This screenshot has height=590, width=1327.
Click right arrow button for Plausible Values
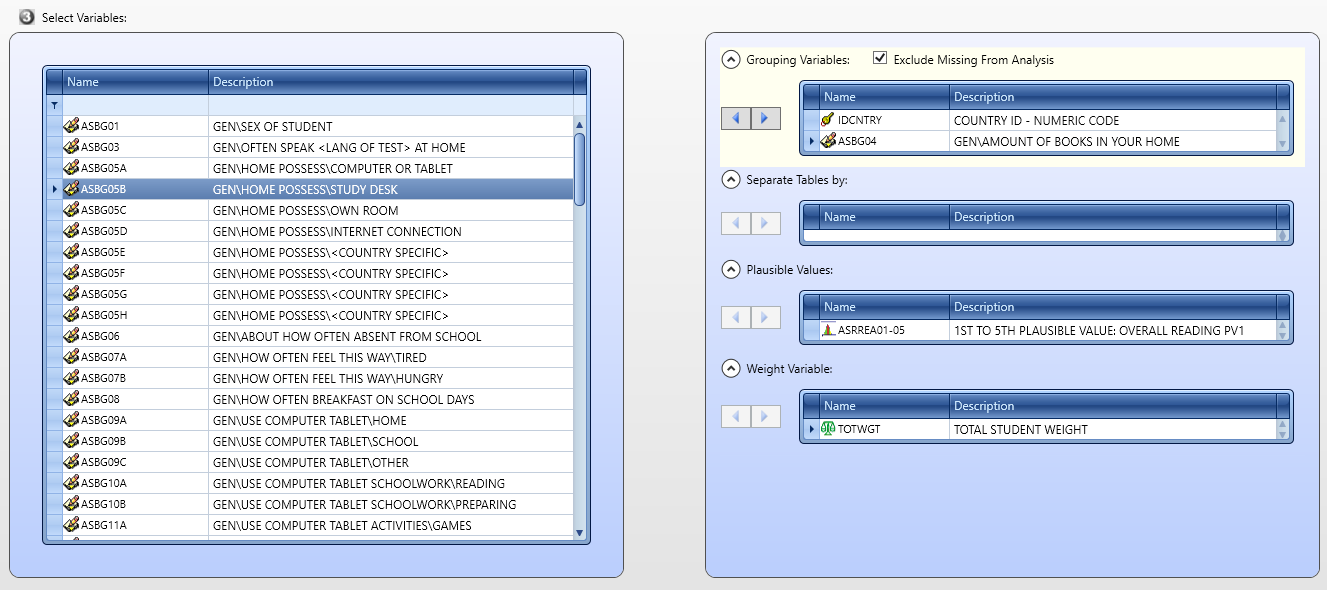point(766,317)
